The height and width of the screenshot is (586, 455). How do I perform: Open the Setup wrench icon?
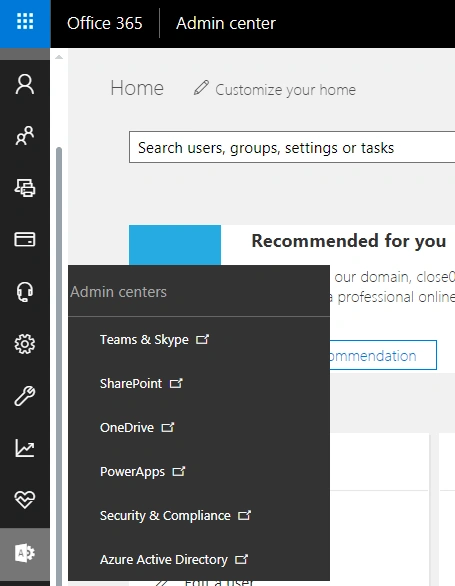point(25,396)
